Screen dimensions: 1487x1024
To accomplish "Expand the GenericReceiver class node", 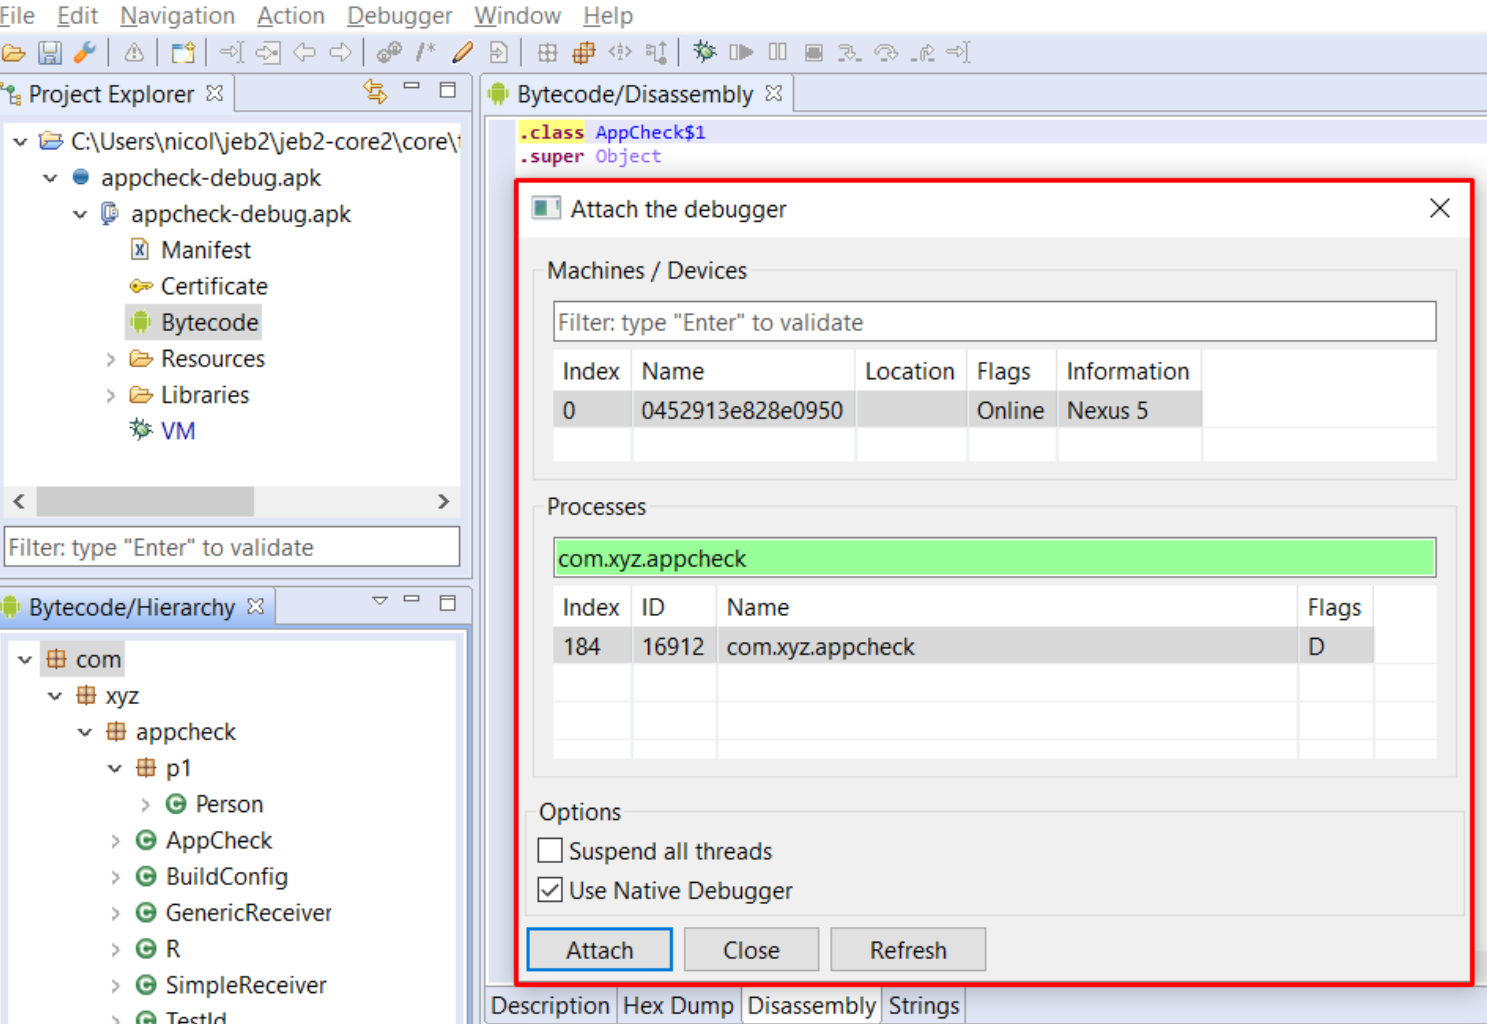I will [x=116, y=913].
